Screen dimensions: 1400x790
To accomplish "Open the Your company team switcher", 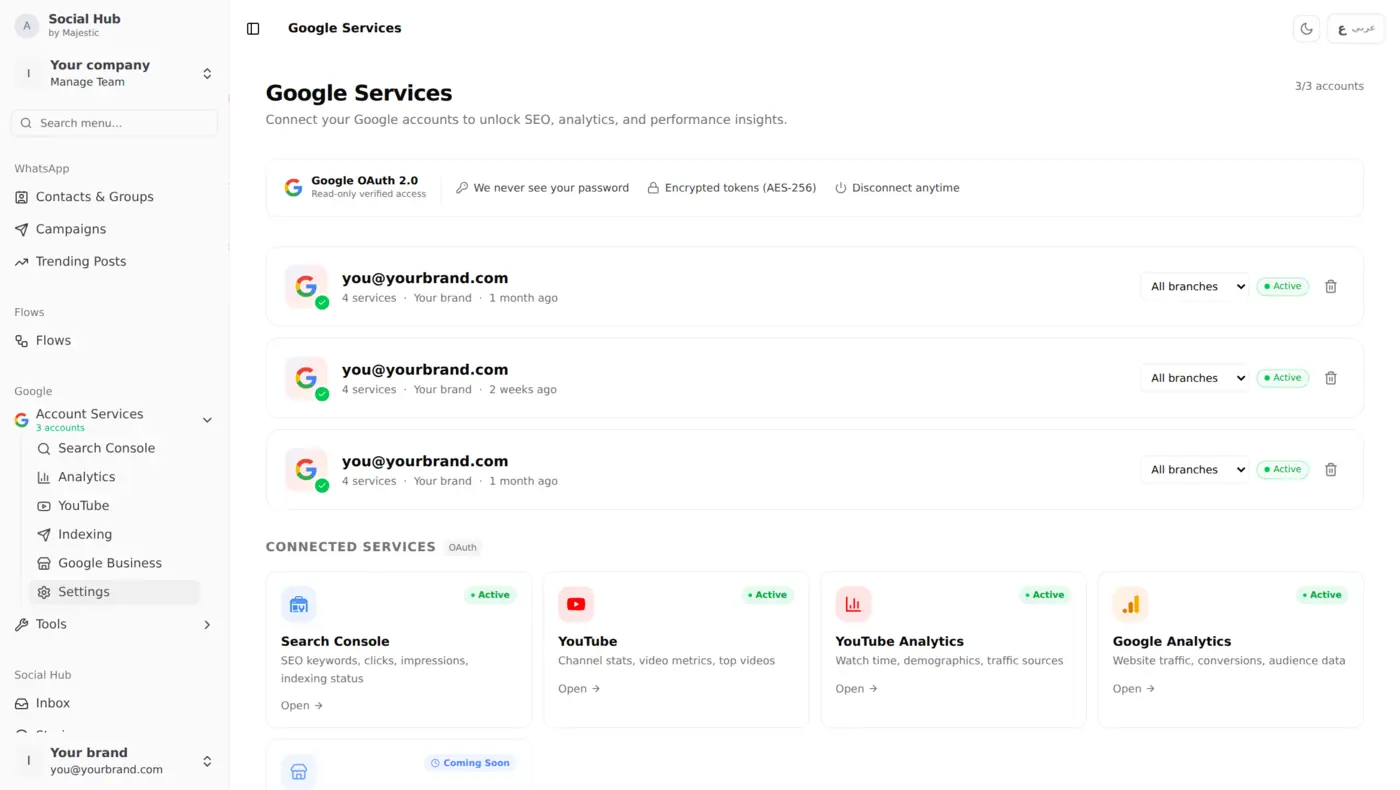I will coord(115,73).
